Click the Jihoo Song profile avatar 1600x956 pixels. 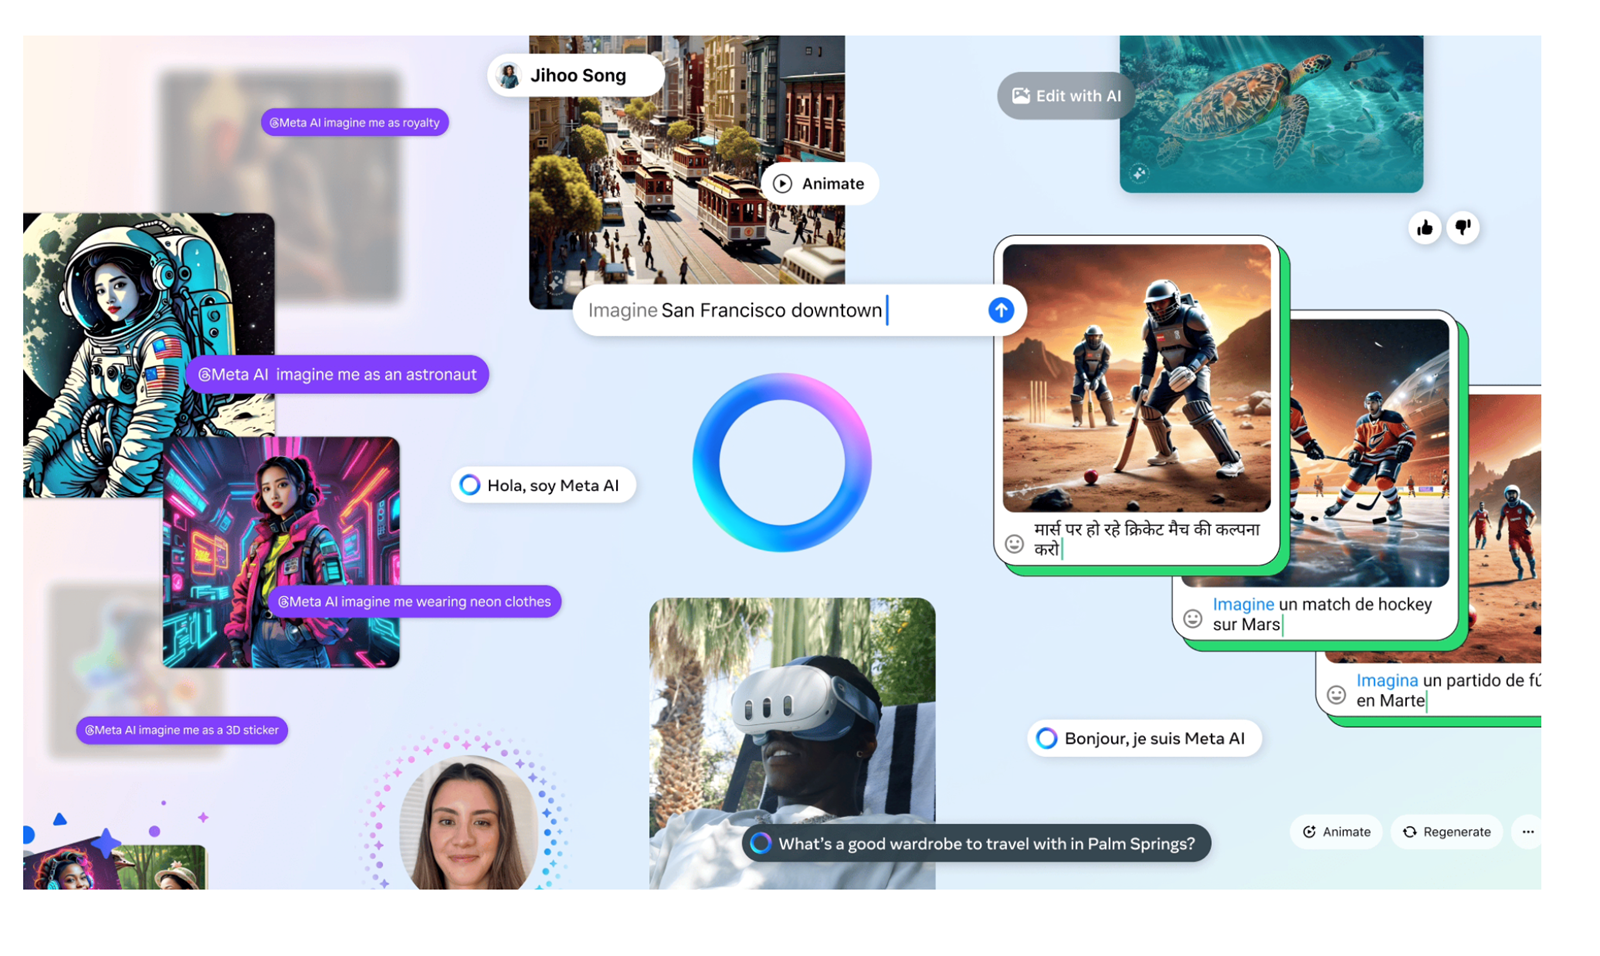click(509, 76)
